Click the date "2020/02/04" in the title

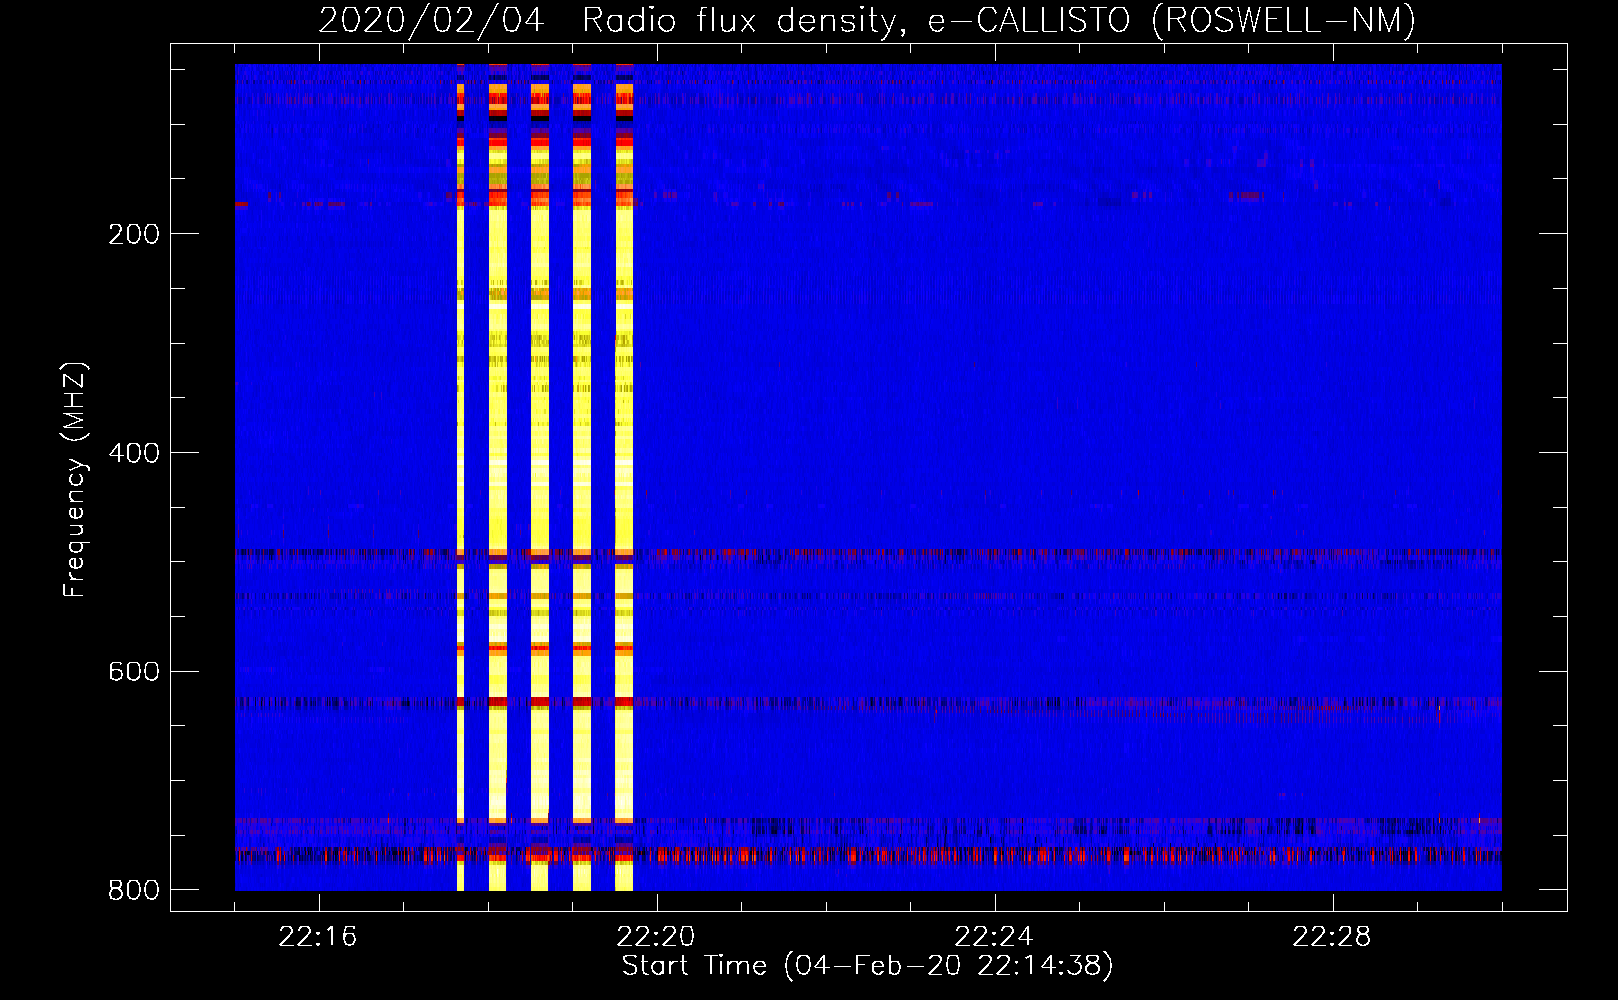[x=431, y=21]
